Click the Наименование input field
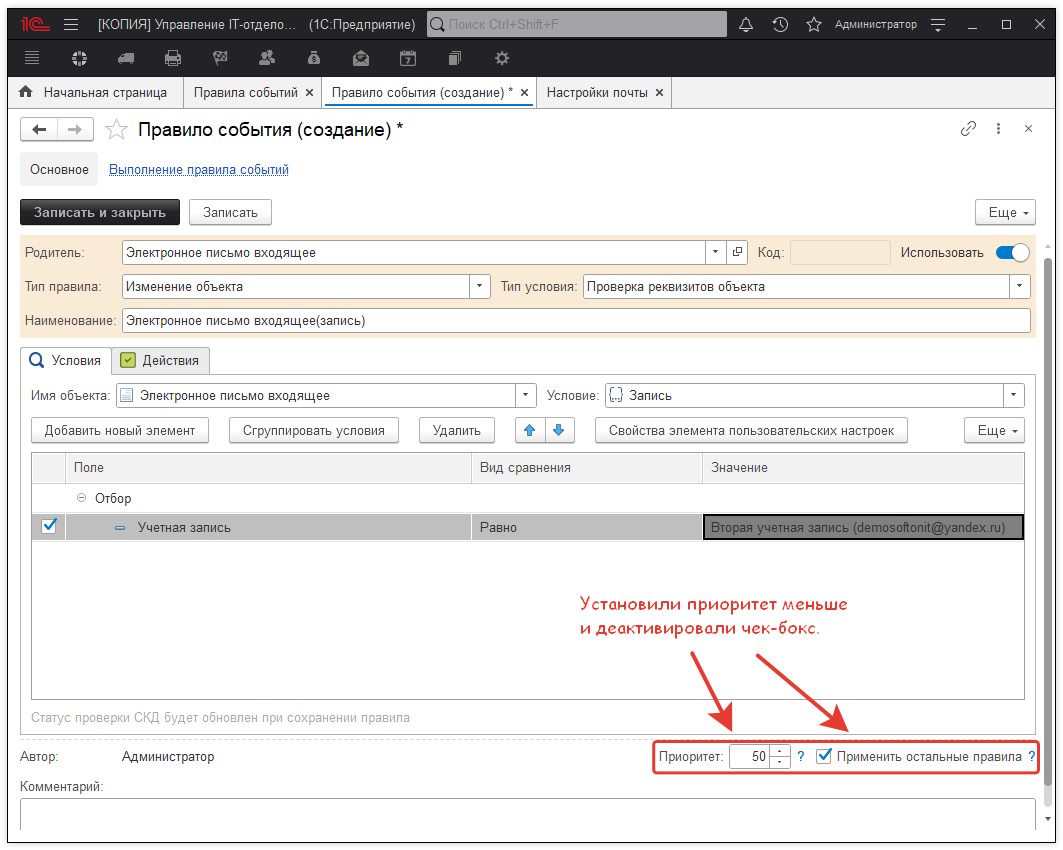 tap(575, 321)
